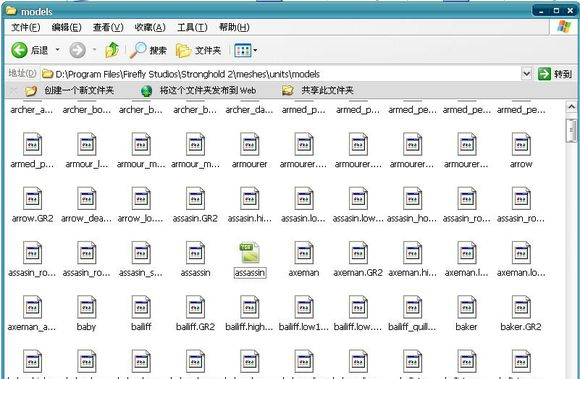
Task: Click 创建一个新文件夹 link
Action: pyautogui.click(x=79, y=90)
